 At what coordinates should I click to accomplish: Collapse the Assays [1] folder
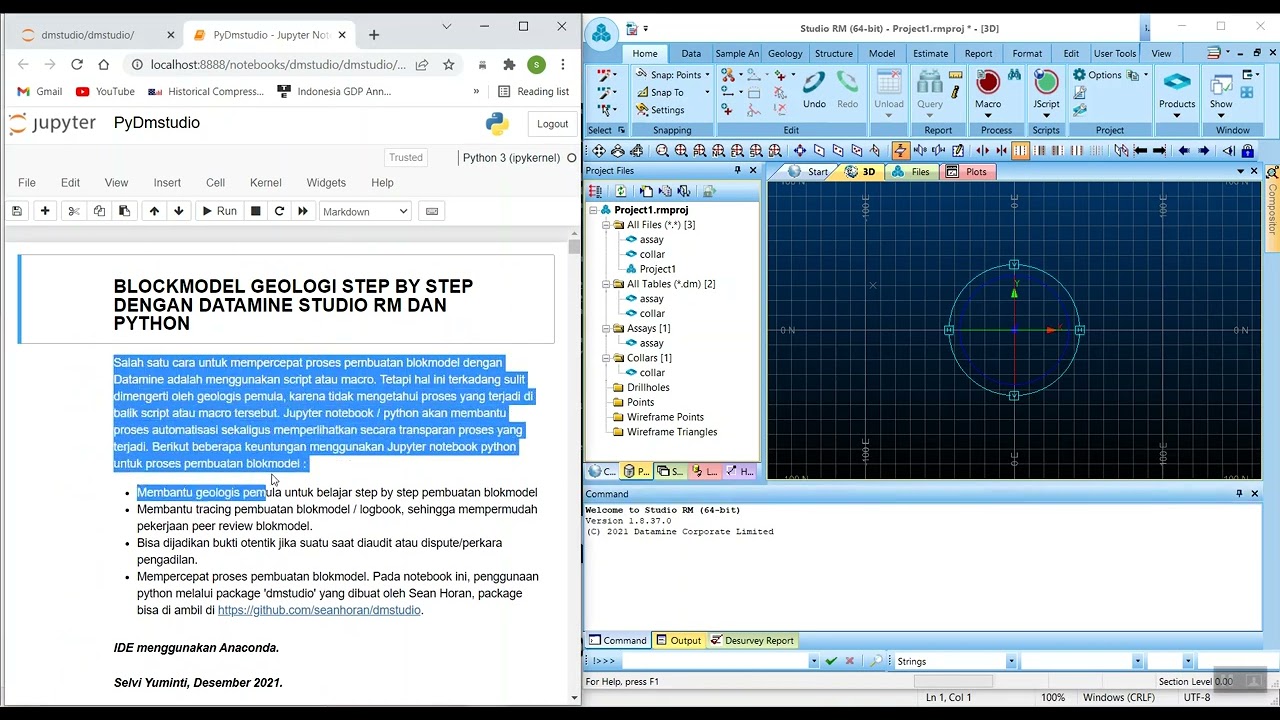pos(606,328)
